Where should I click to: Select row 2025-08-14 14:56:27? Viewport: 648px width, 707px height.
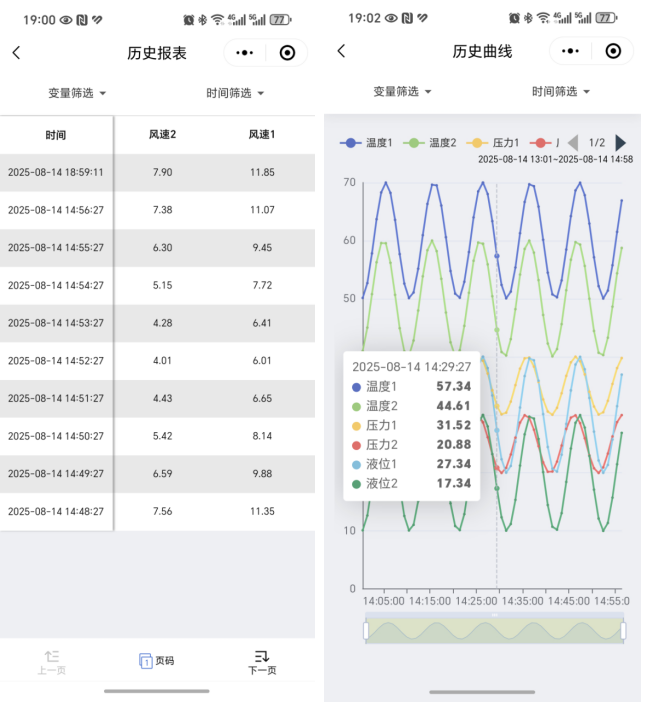[157, 210]
